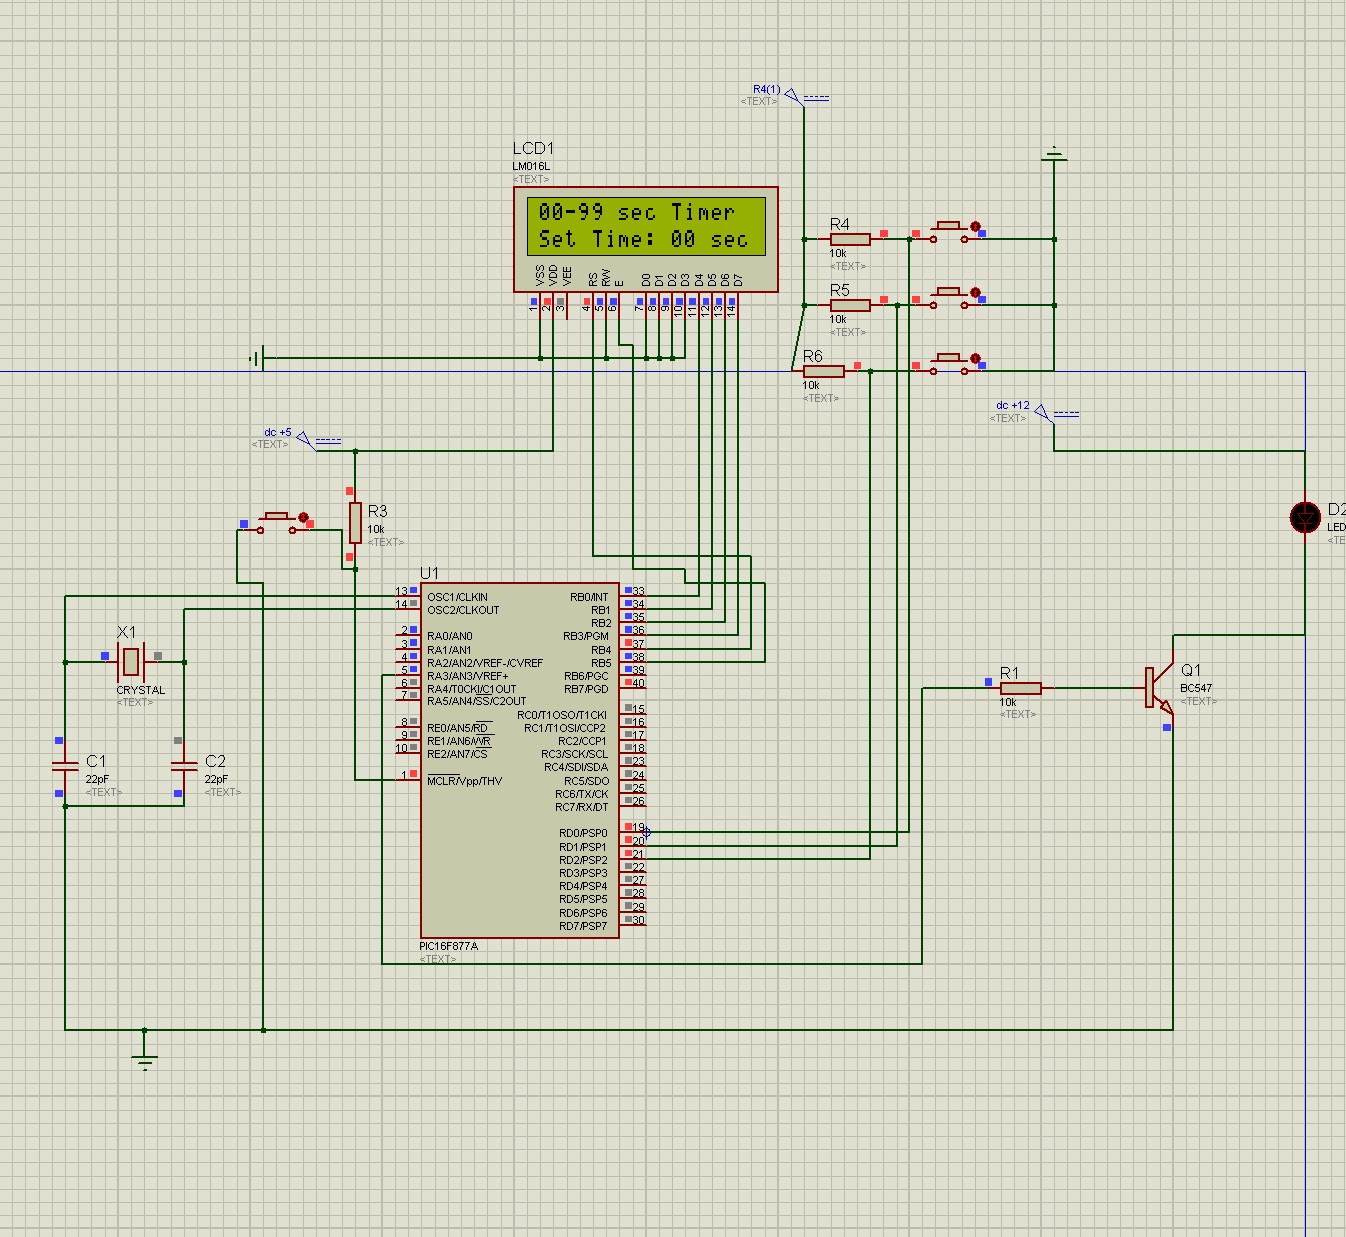The width and height of the screenshot is (1346, 1237).
Task: Select the U1 microcontroller chip body
Action: point(520,761)
